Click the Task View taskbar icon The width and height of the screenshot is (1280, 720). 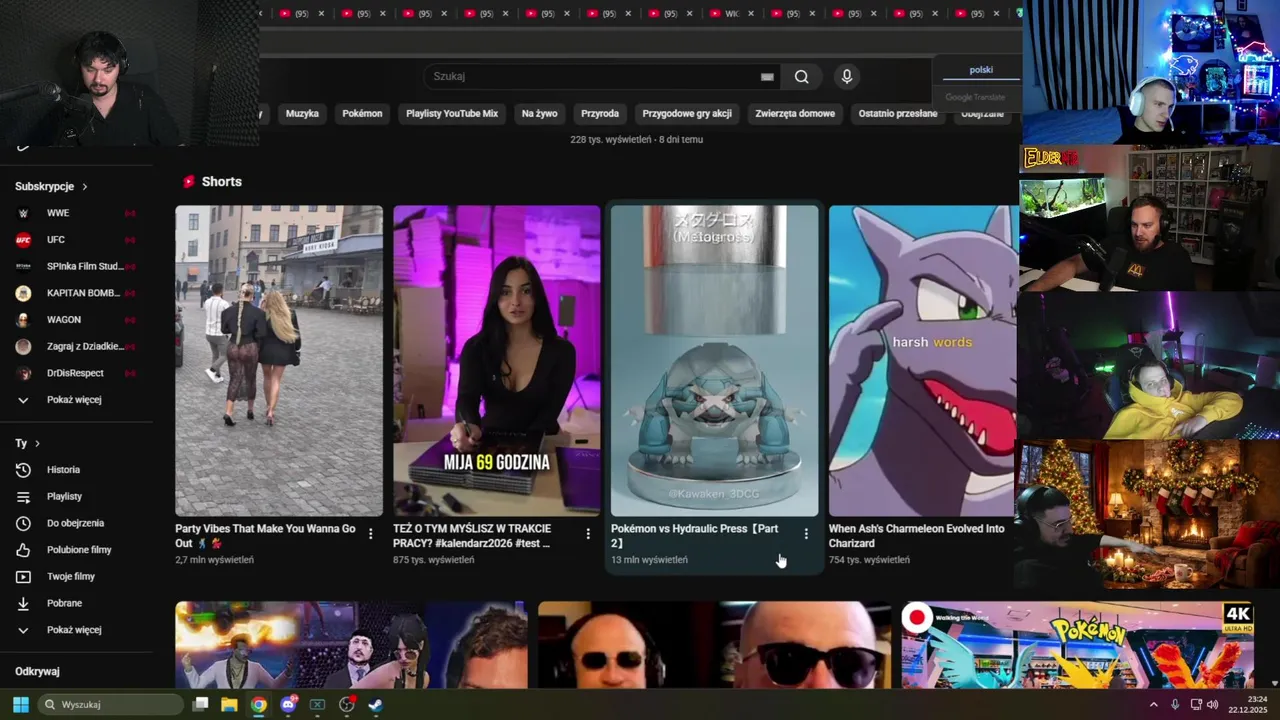click(x=200, y=705)
